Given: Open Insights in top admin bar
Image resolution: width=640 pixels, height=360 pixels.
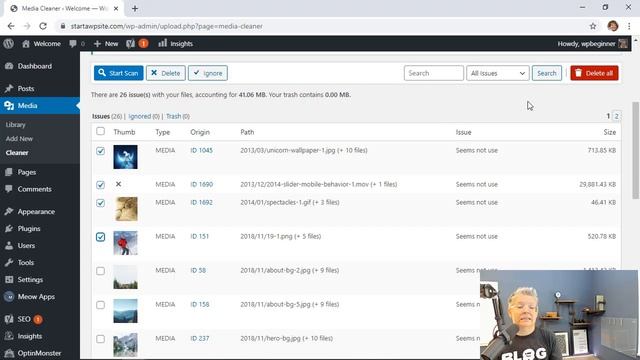Looking at the screenshot, I should tap(176, 44).
